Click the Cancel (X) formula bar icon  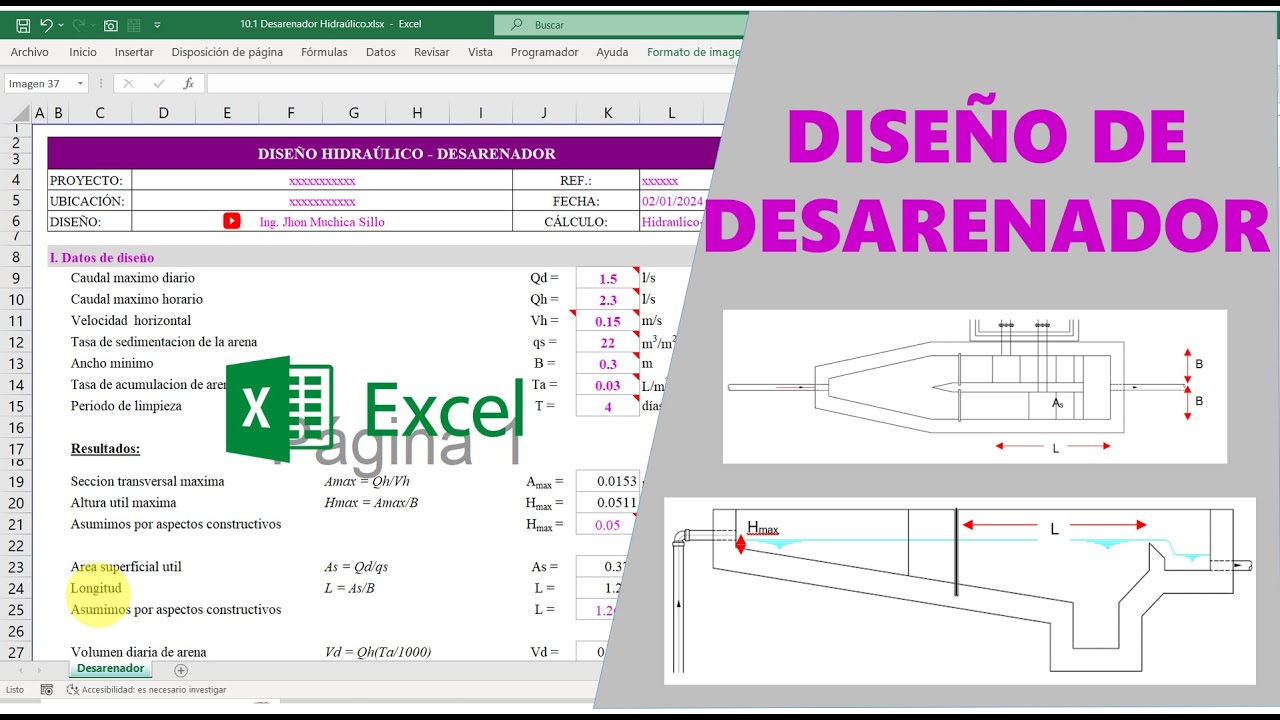click(x=128, y=84)
